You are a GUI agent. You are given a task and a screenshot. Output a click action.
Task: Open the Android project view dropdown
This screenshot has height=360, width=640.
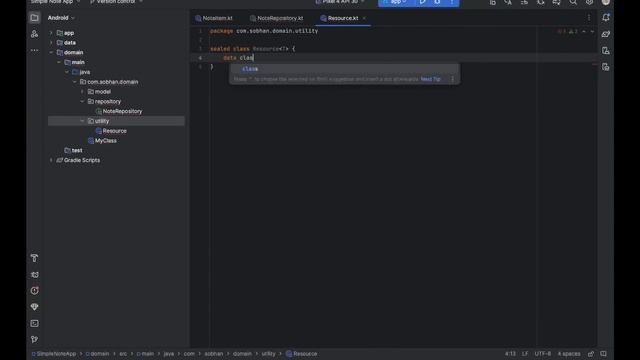click(x=61, y=18)
